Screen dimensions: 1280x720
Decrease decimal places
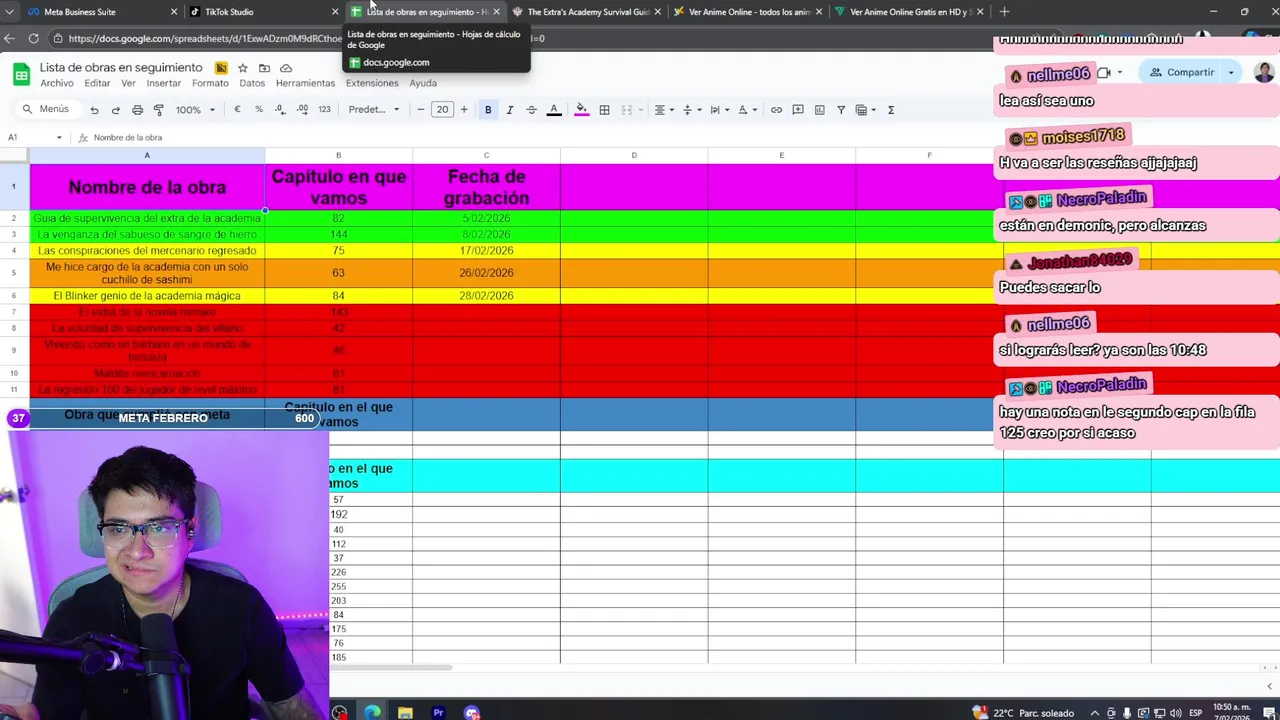tap(280, 110)
